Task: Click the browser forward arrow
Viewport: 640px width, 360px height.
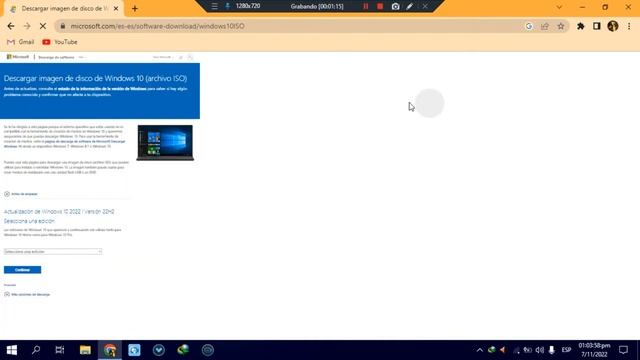Action: [27, 26]
